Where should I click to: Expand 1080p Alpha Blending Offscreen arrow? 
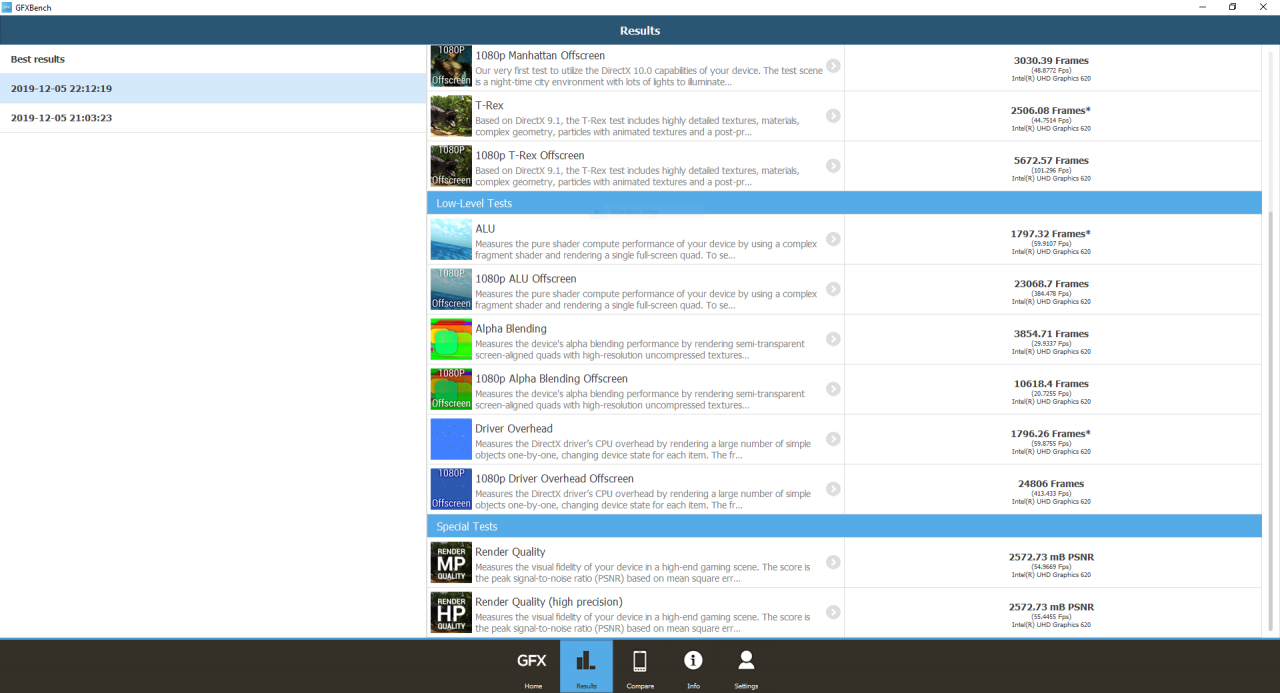pyautogui.click(x=833, y=389)
